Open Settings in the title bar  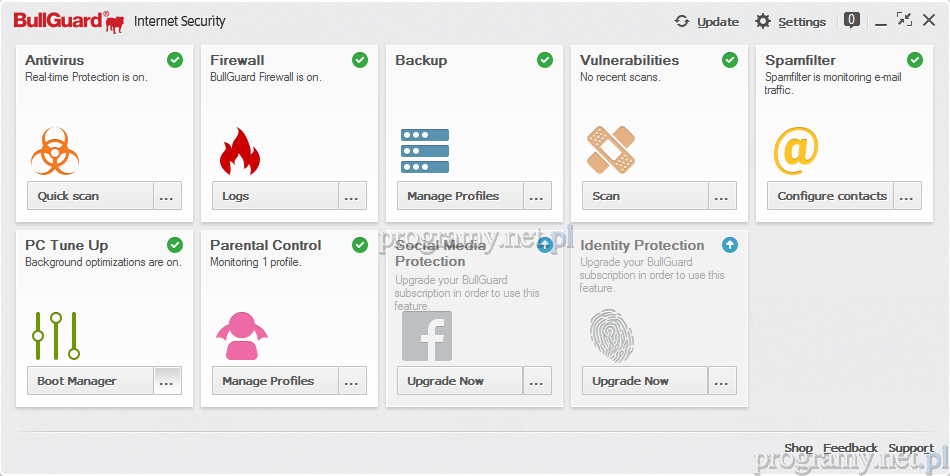point(790,21)
